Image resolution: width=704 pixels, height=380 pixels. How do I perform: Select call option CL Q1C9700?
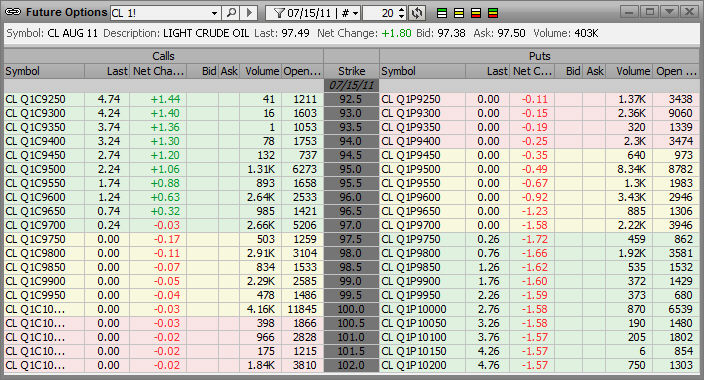tap(35, 225)
